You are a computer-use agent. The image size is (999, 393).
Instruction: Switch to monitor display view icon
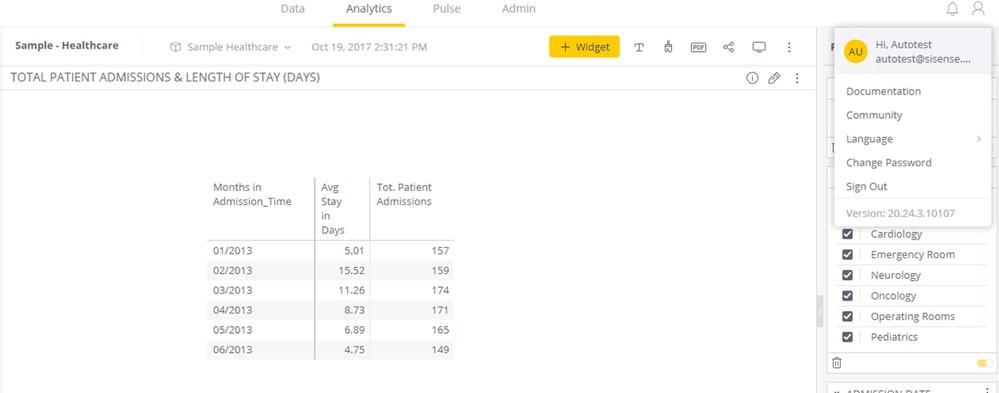759,47
